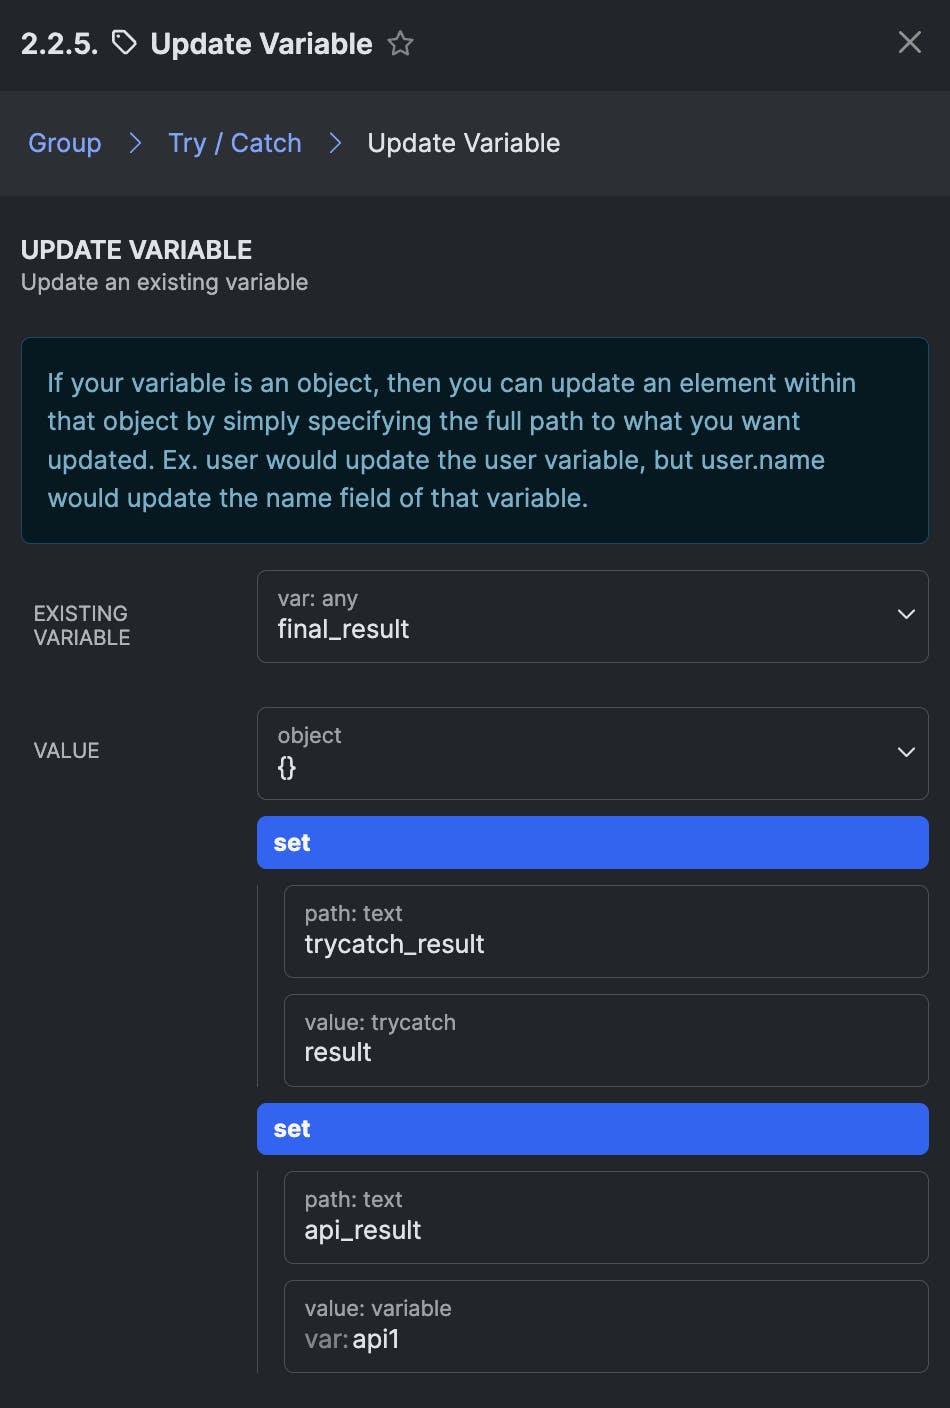Click the chevron on the object value field

point(906,752)
